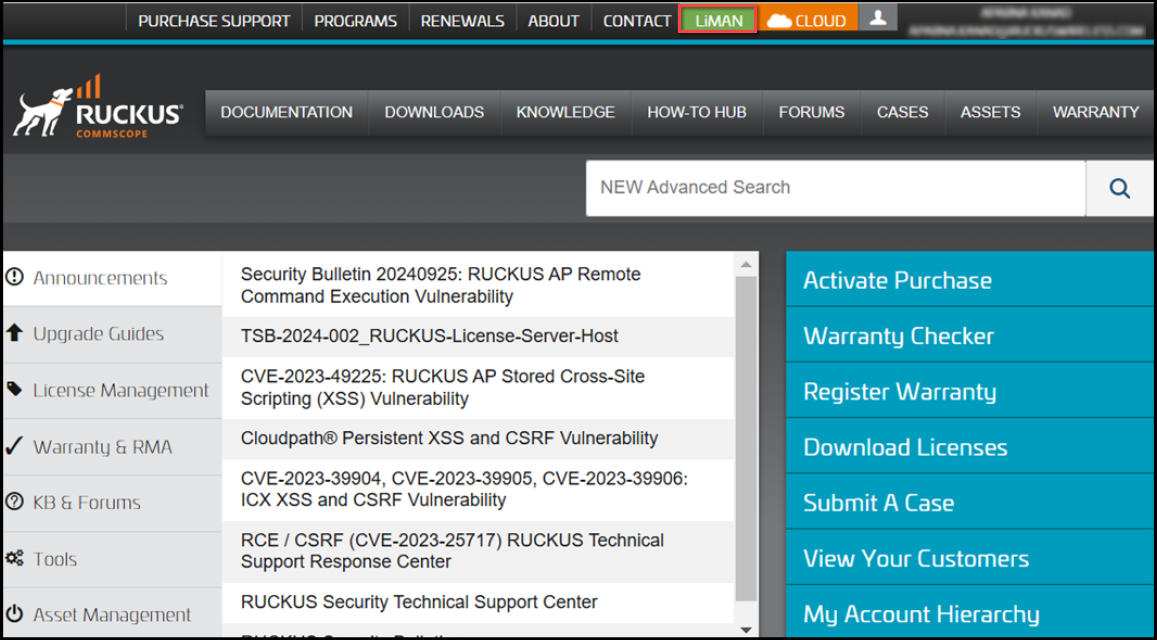Image resolution: width=1157 pixels, height=640 pixels.
Task: Open the CONTACT menu item
Action: (x=637, y=21)
